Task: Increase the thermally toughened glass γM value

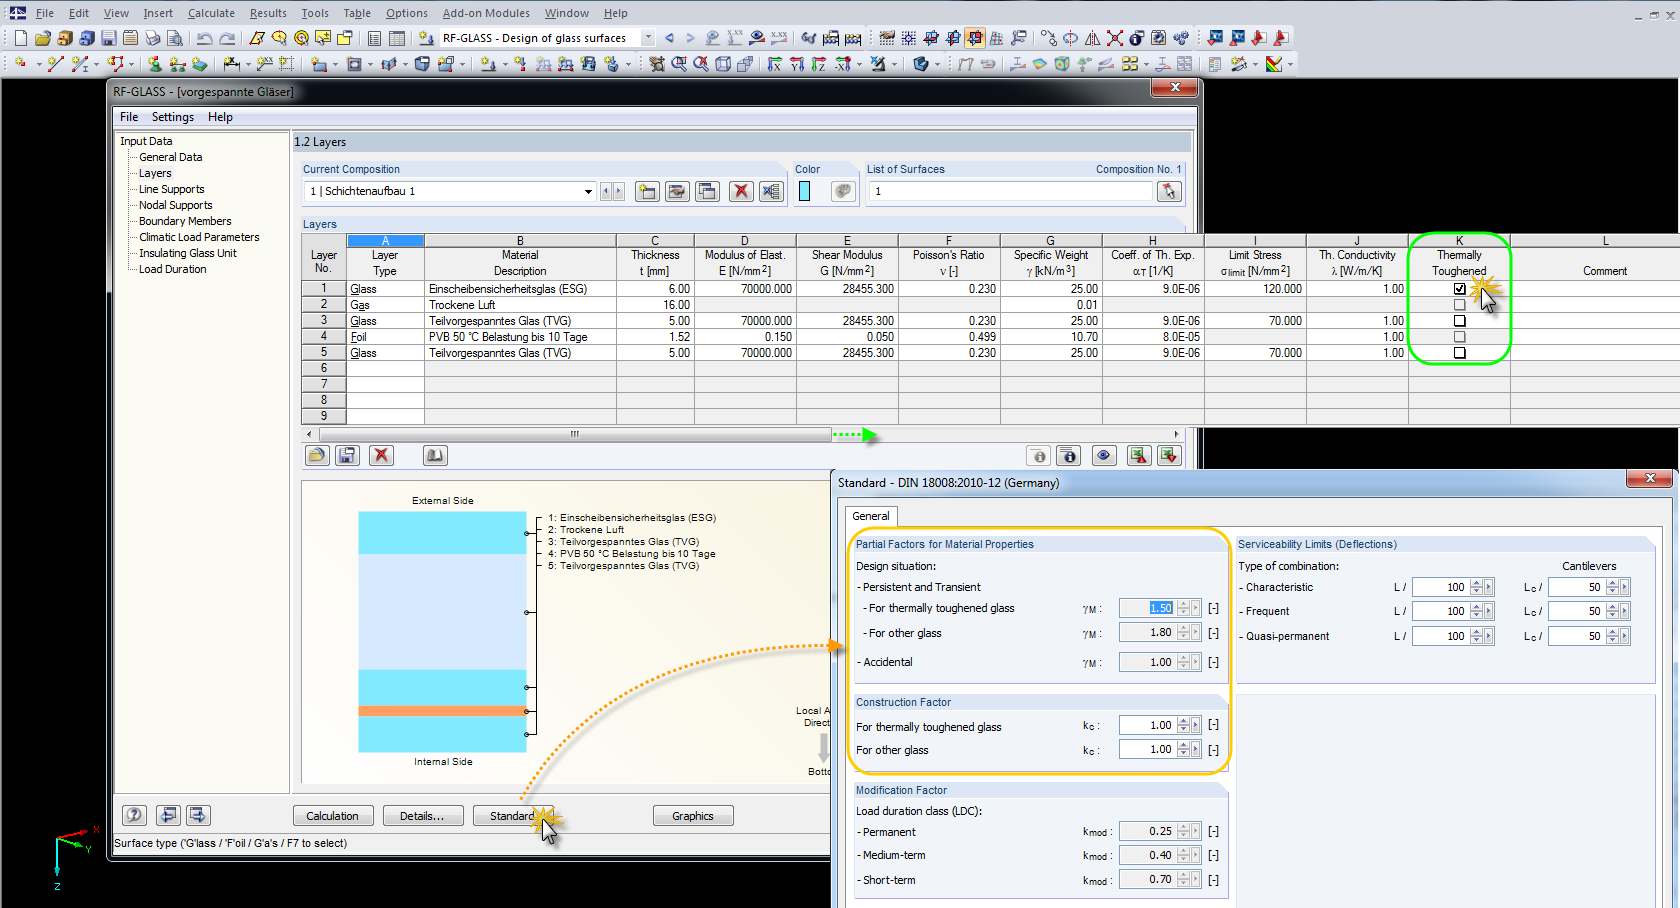Action: click(x=1183, y=604)
